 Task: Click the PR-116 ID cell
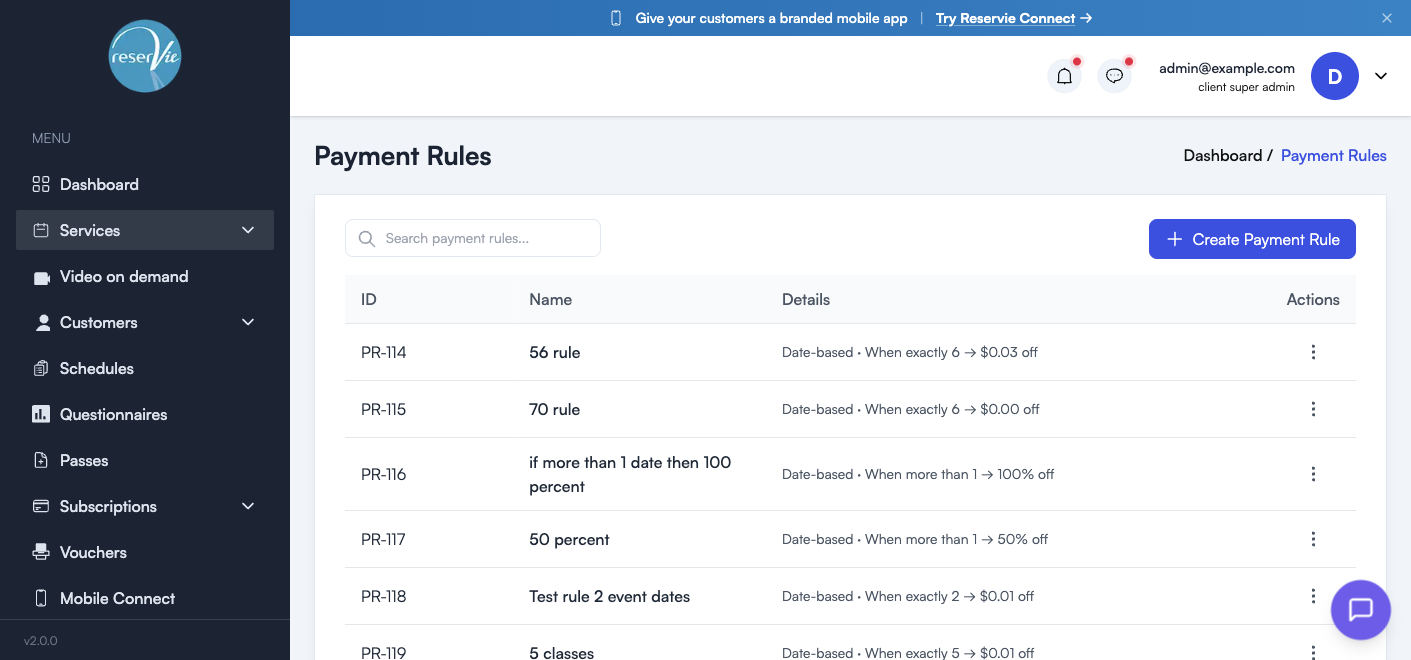(x=384, y=474)
